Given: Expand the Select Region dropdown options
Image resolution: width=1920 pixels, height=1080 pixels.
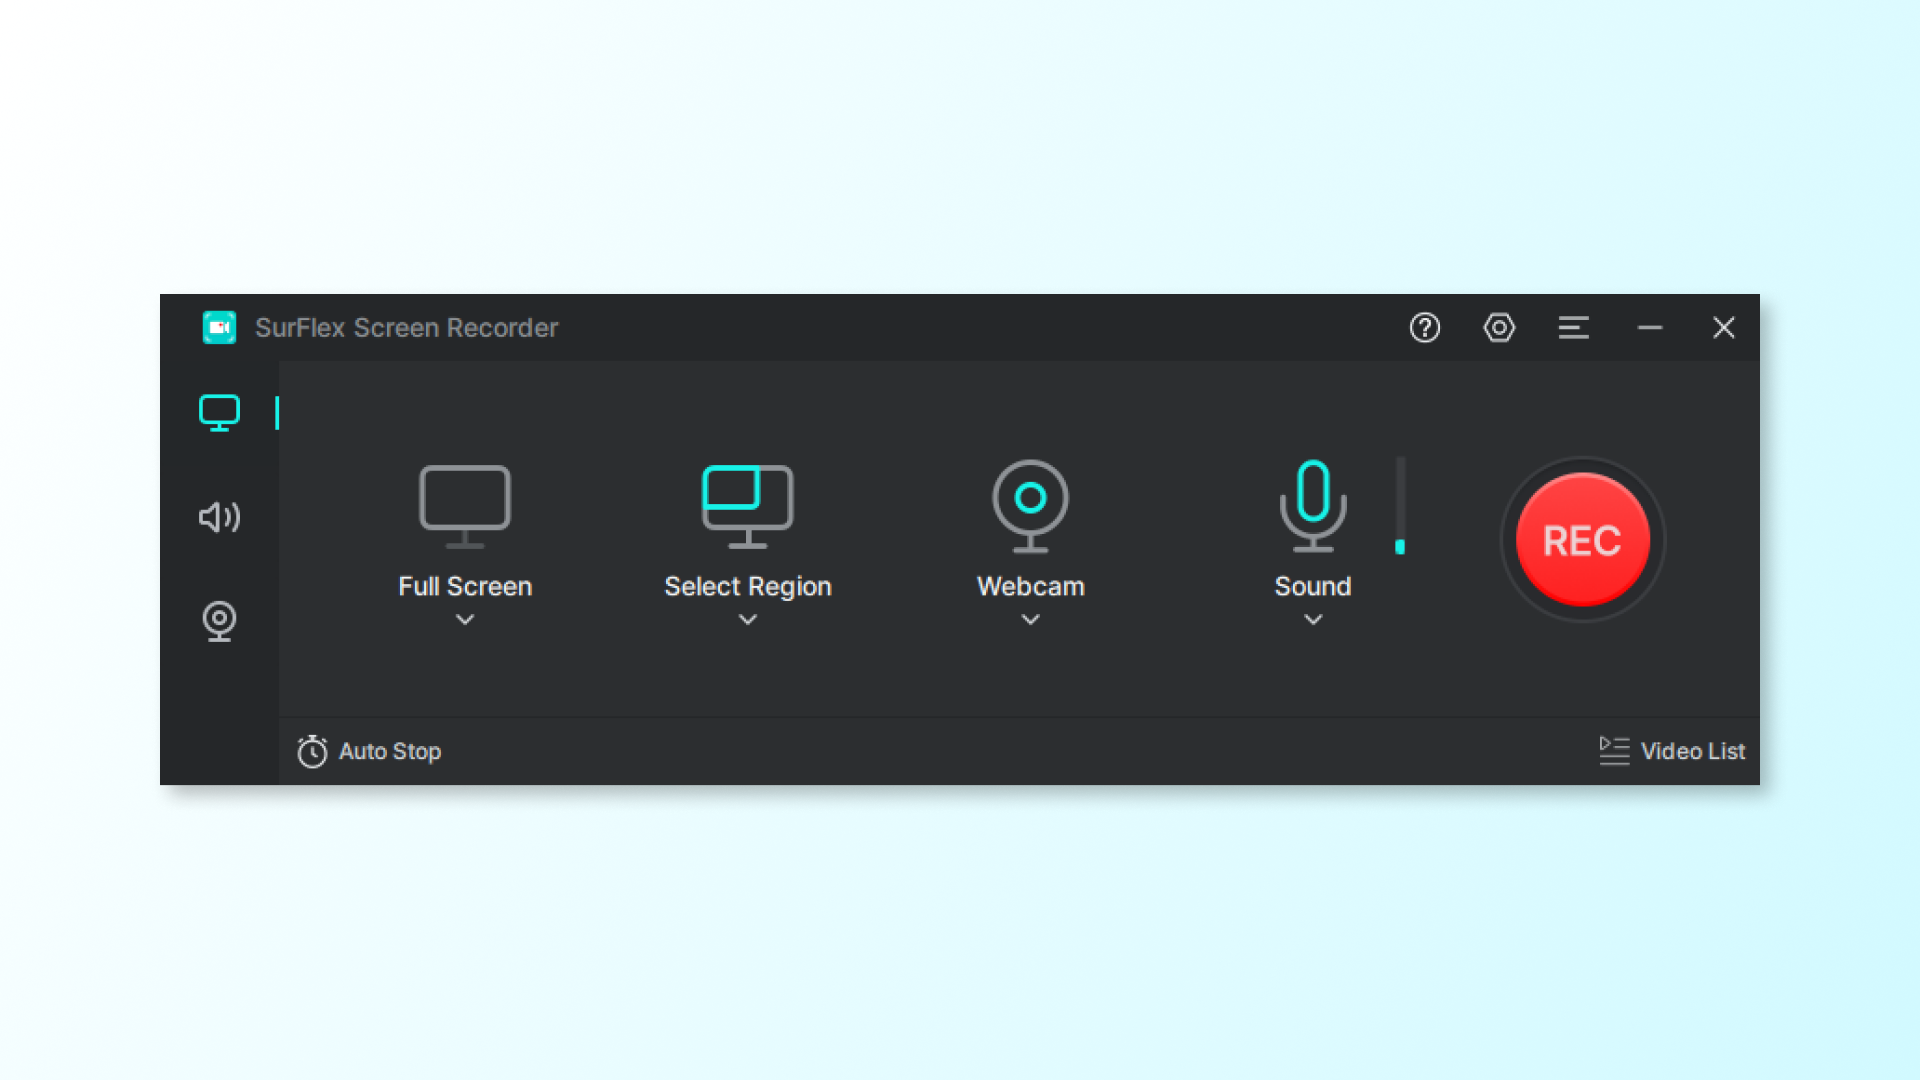Looking at the screenshot, I should click(746, 618).
